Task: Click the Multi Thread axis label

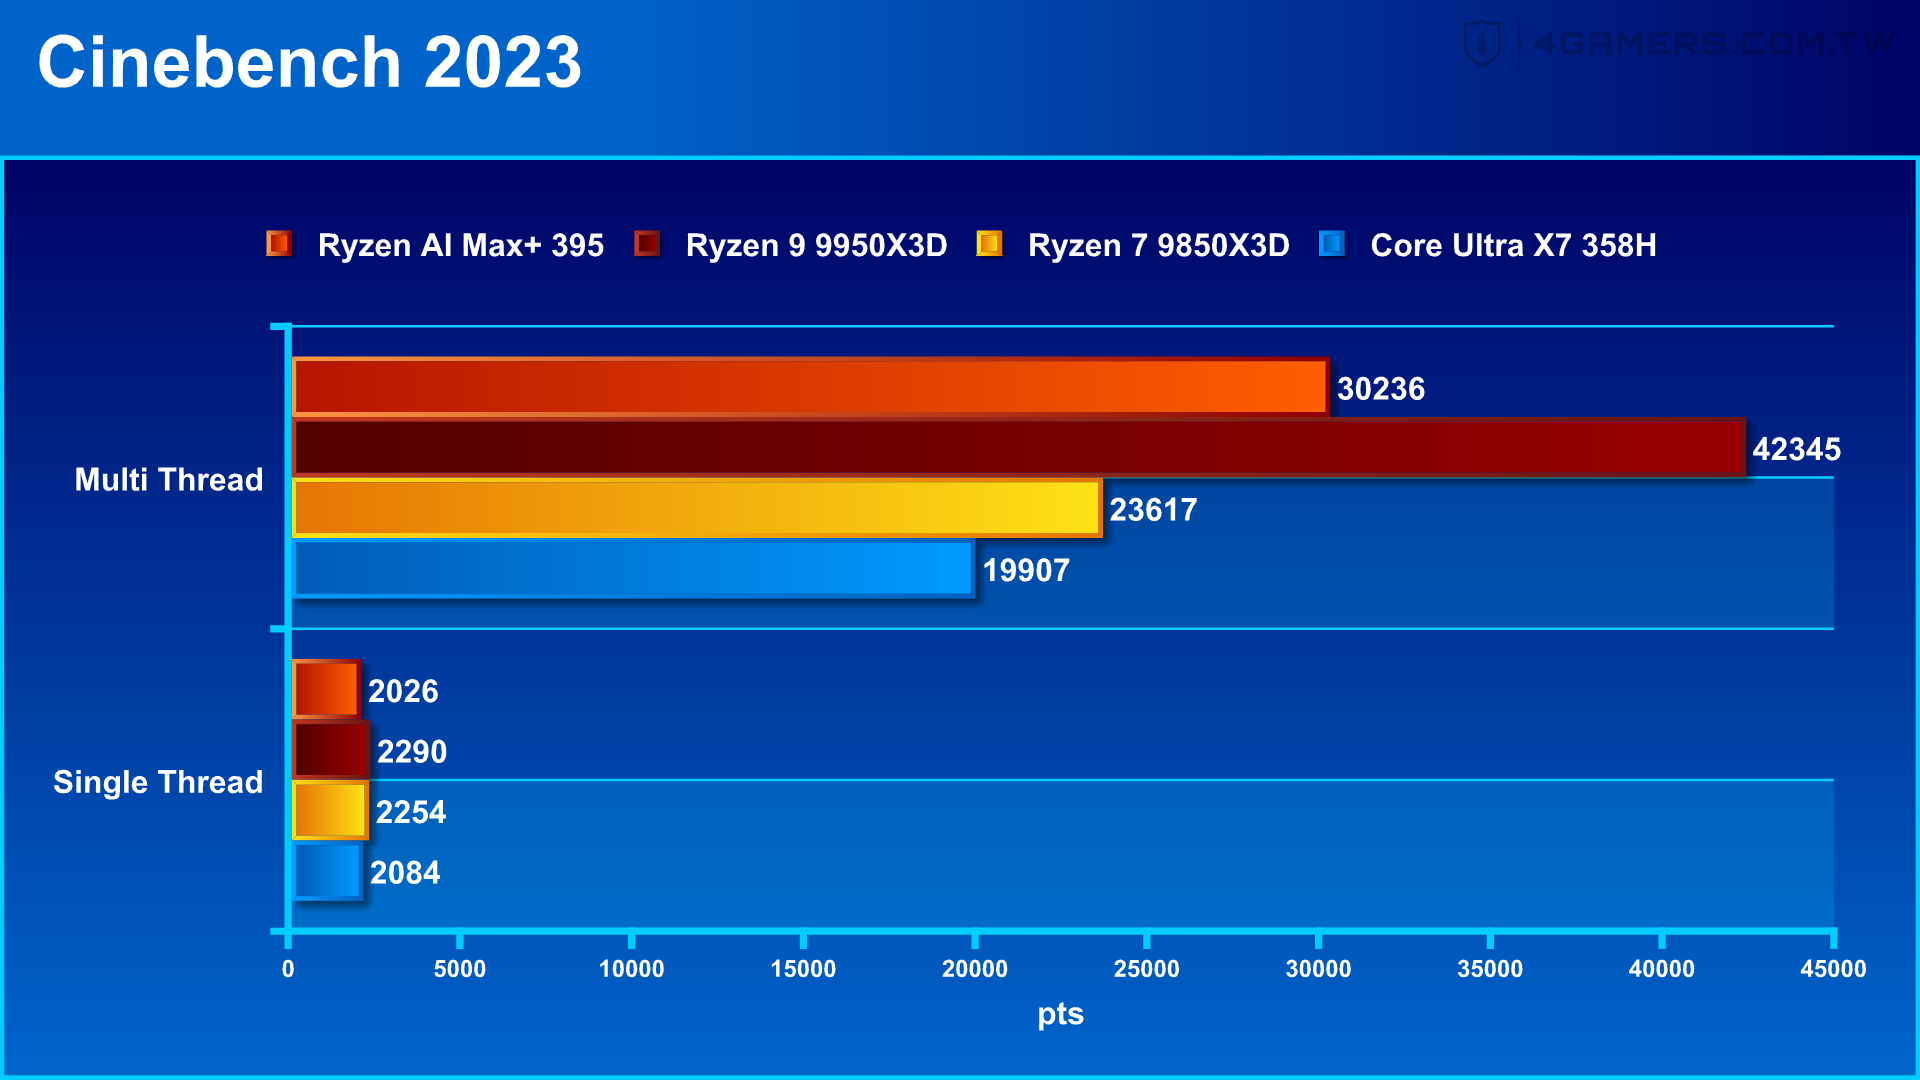Action: (x=169, y=480)
